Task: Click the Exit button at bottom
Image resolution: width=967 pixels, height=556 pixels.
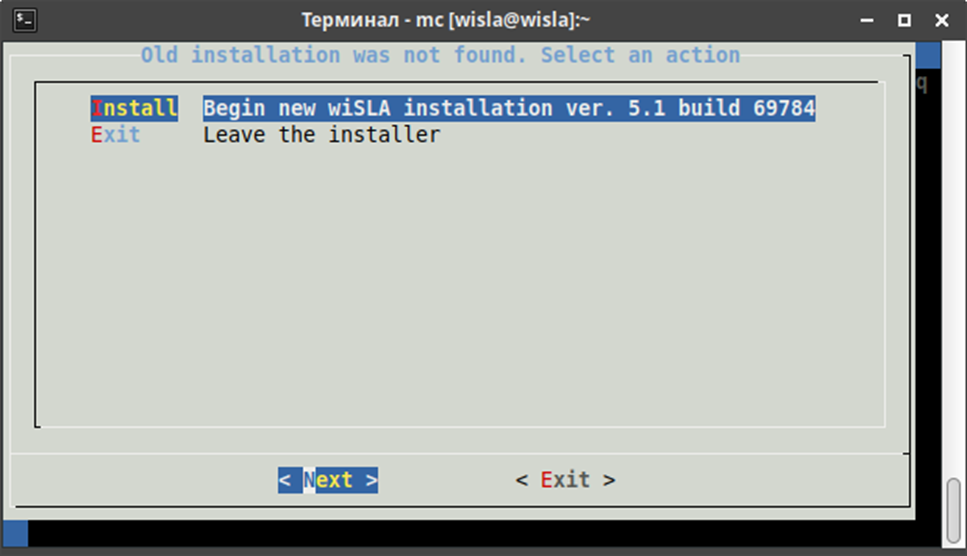Action: (x=566, y=480)
